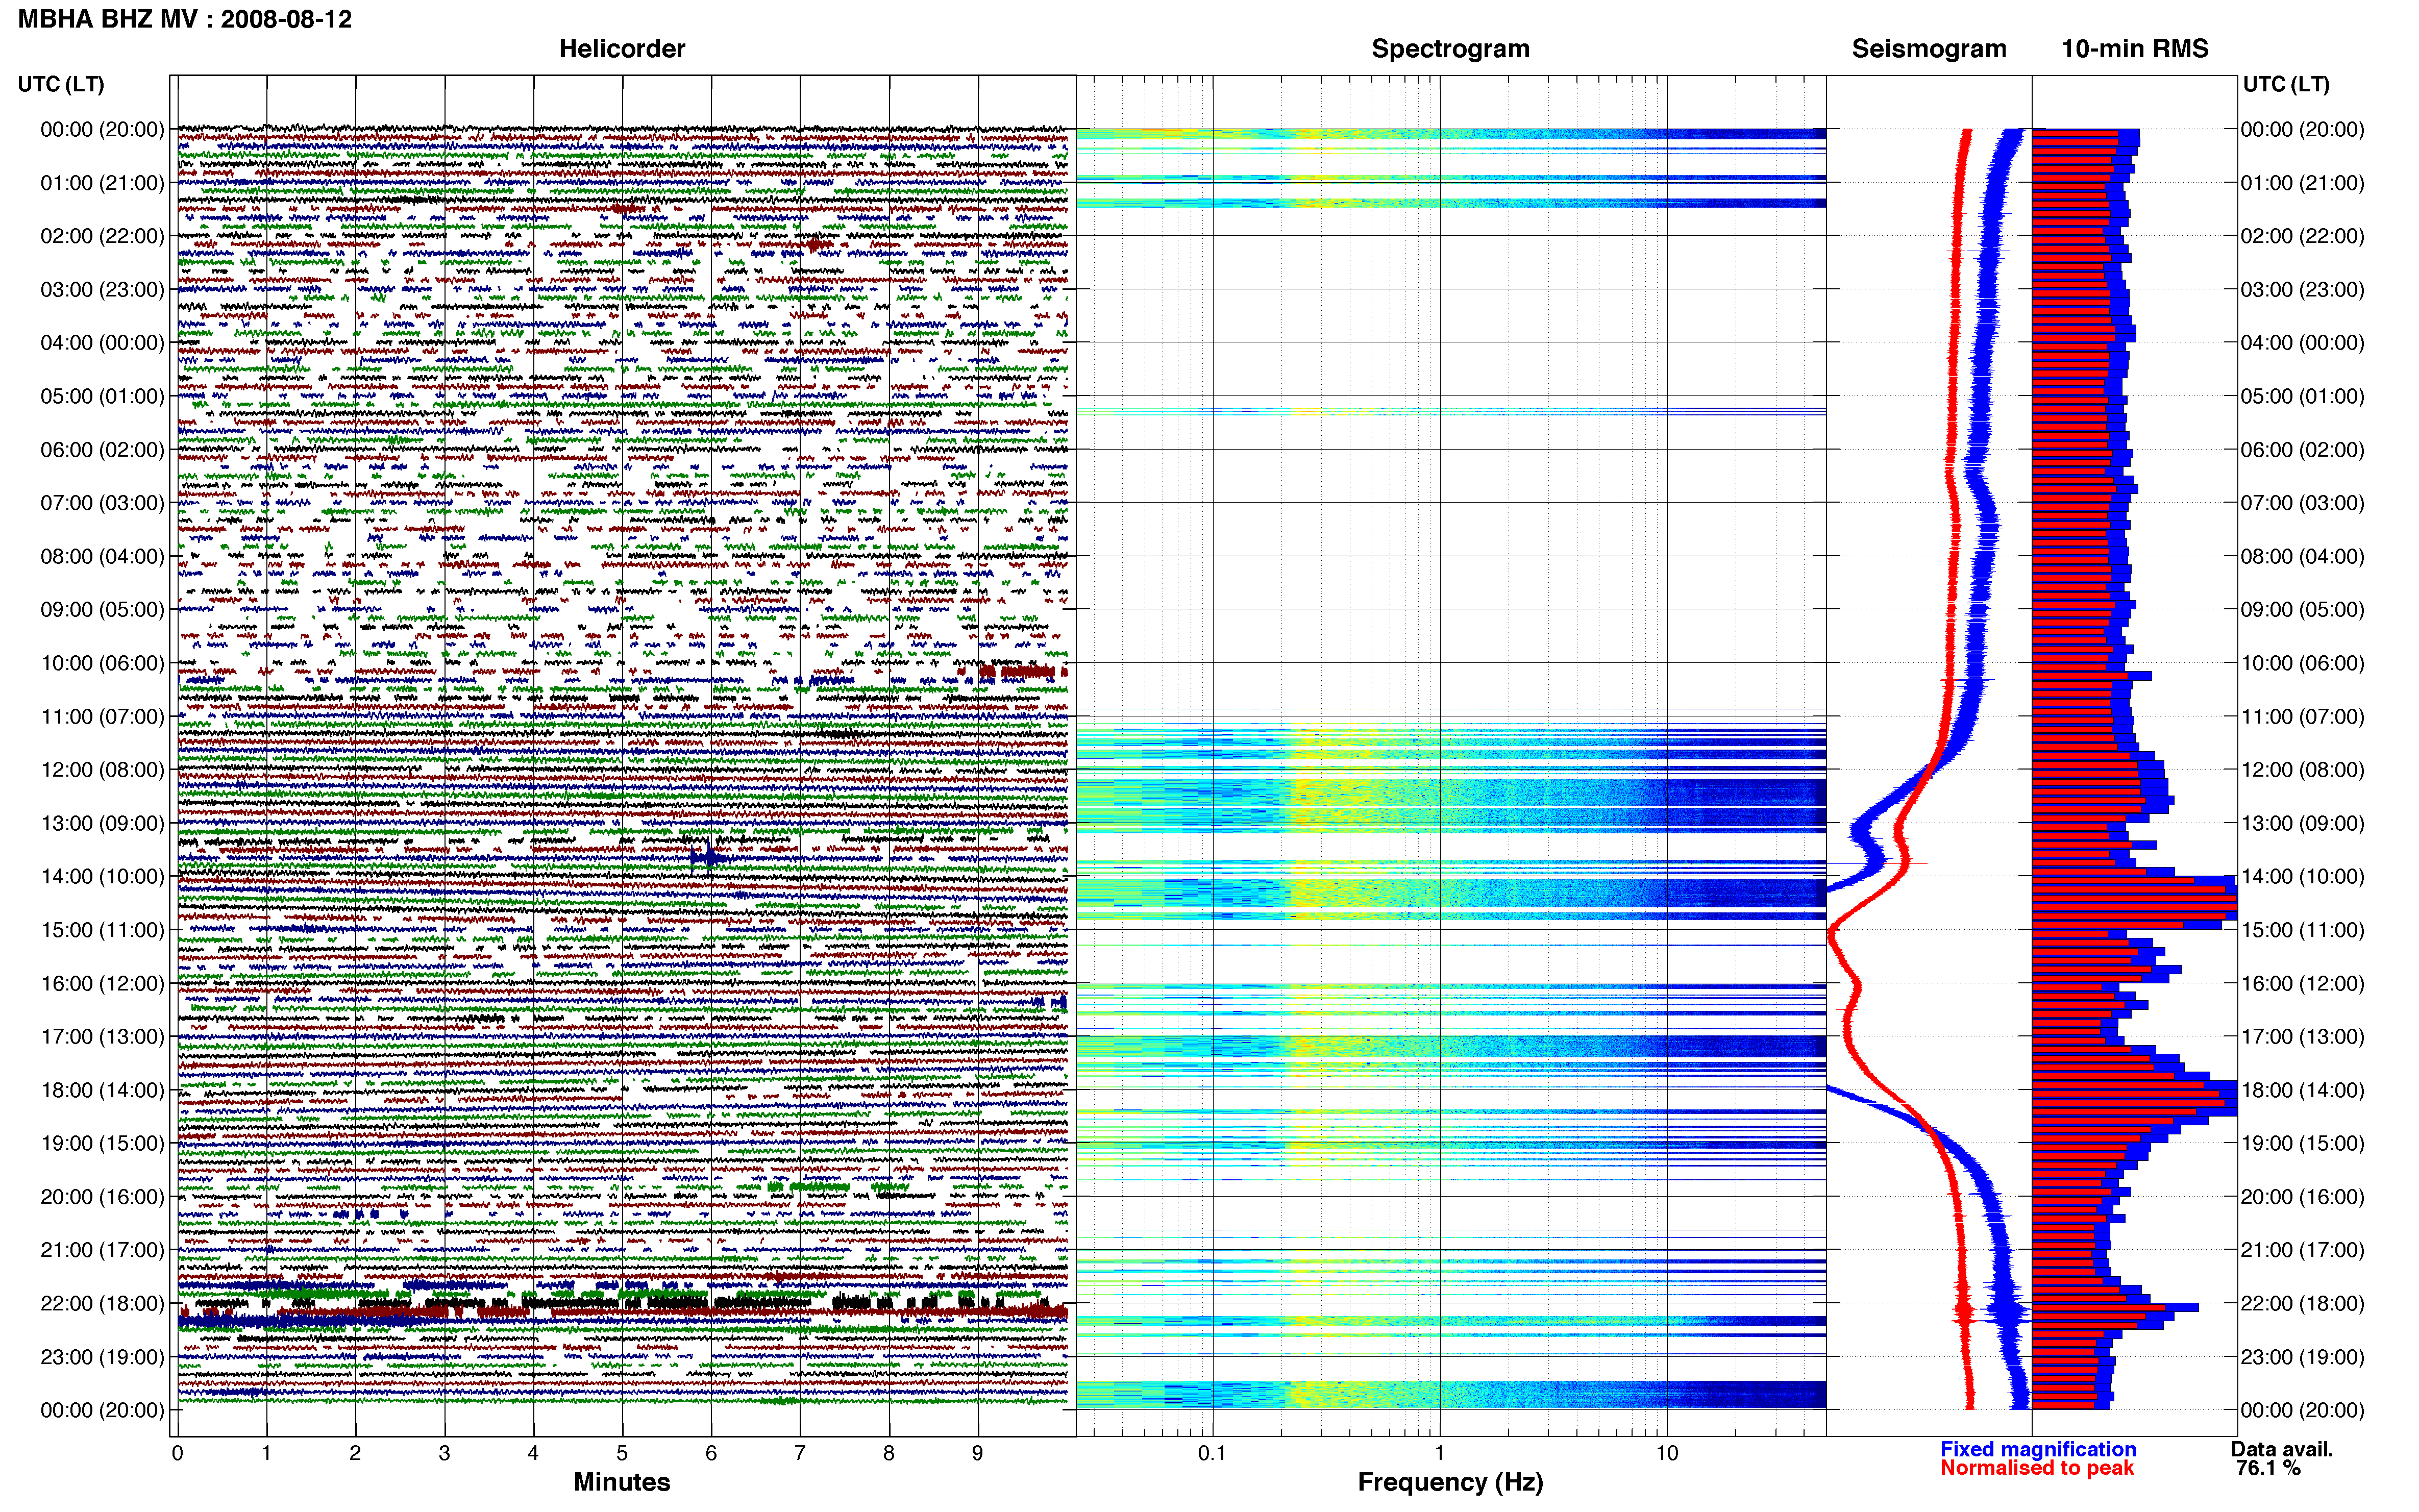This screenshot has height=1512, width=2419.
Task: Click the left '05:00 (01:00)' time label
Action: click(102, 396)
